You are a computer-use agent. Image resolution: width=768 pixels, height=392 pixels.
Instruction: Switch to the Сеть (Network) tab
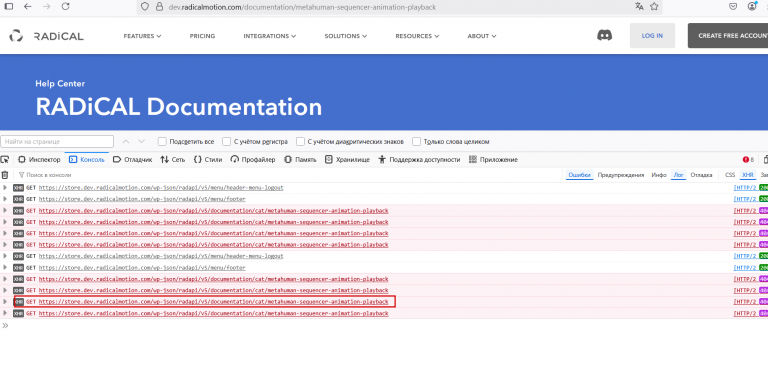(172, 160)
